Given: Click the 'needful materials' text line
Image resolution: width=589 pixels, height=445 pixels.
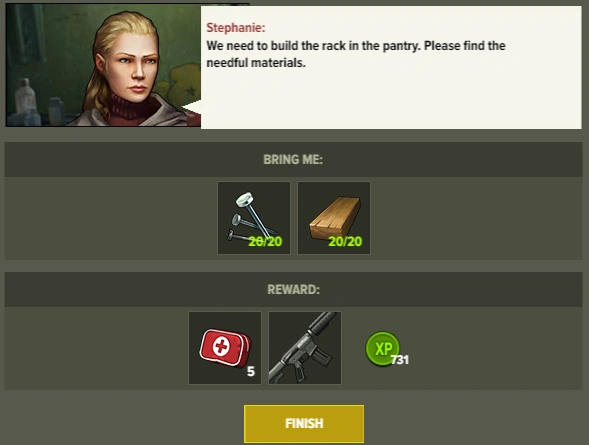Looking at the screenshot, I should tap(256, 63).
